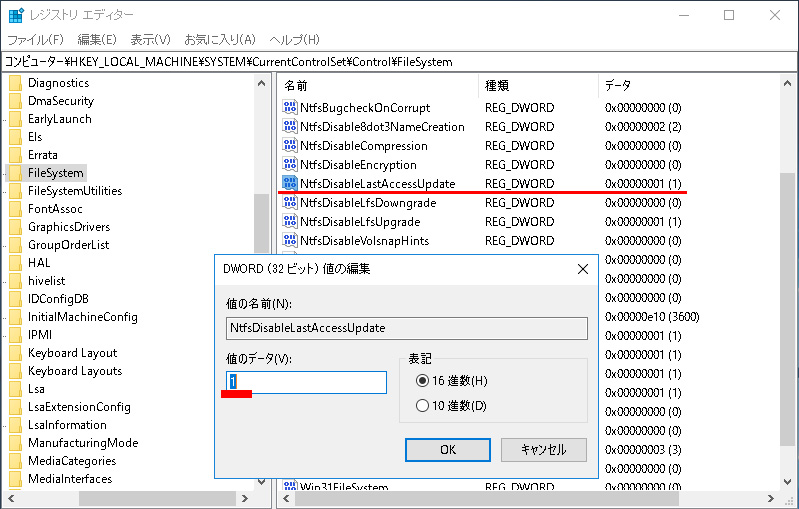Click the DWORD icon beside NtfsDisableLfsUpgrade

[x=289, y=222]
